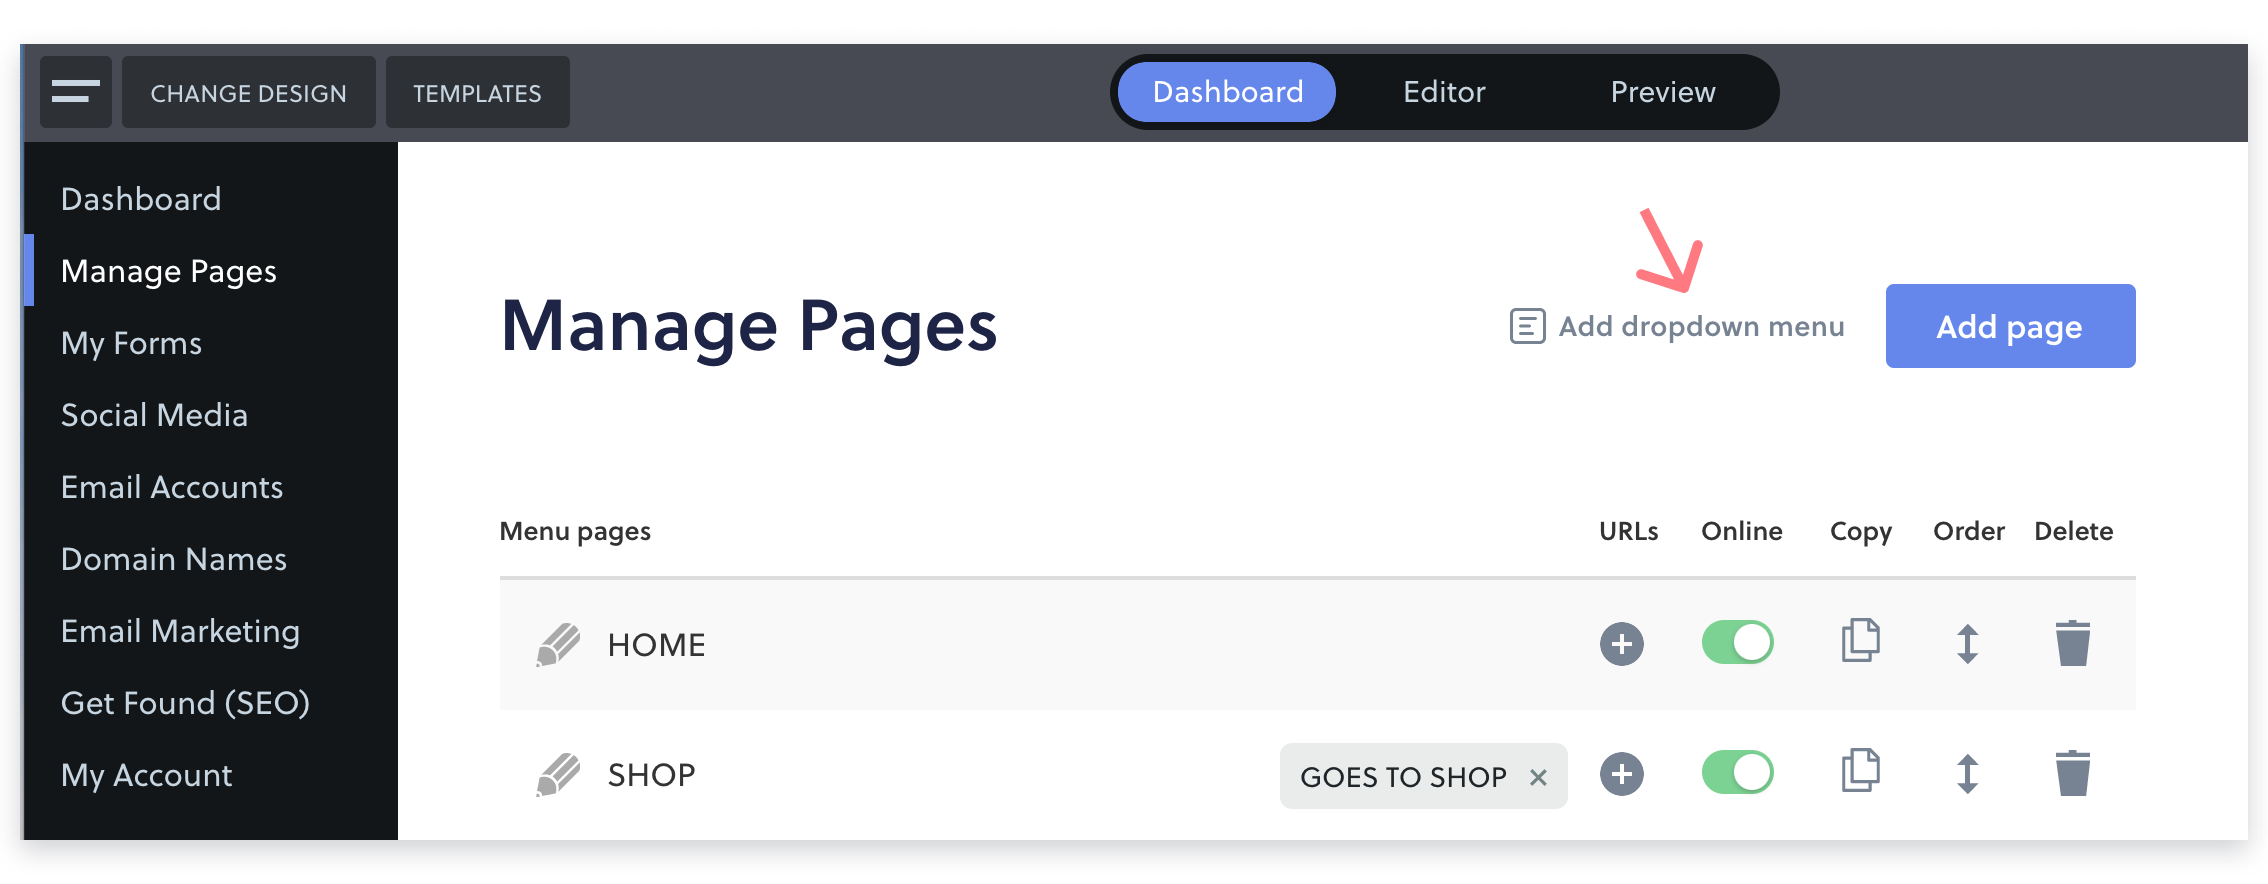The height and width of the screenshot is (884, 2268).
Task: Toggle HOME page online status
Action: tap(1738, 643)
